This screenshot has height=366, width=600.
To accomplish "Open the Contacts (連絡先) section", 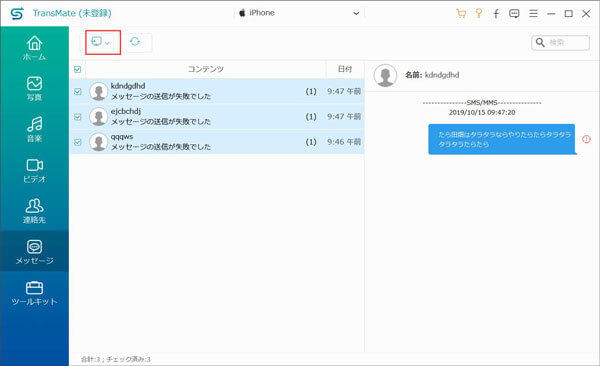I will (34, 211).
